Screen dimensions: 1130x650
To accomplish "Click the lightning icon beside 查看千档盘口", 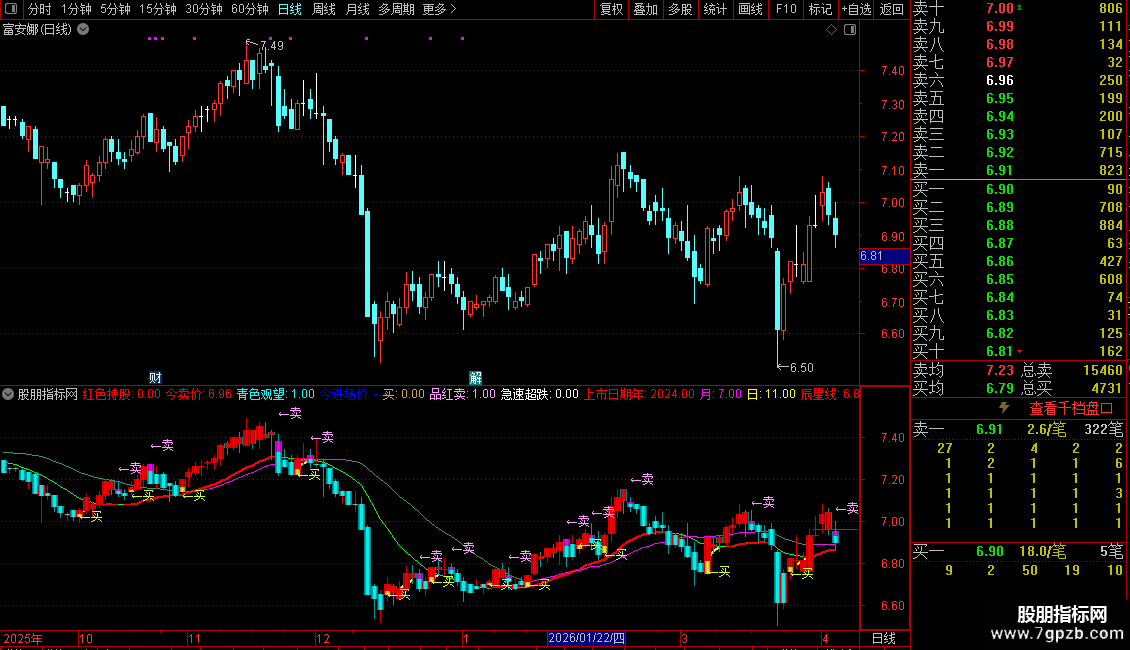I will coord(1004,408).
